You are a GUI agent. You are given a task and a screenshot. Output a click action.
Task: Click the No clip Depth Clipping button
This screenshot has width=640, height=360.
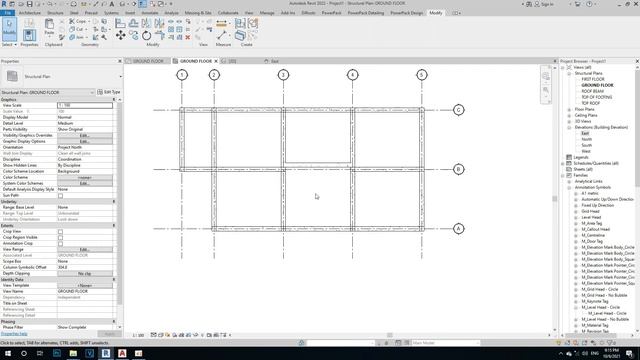point(85,273)
